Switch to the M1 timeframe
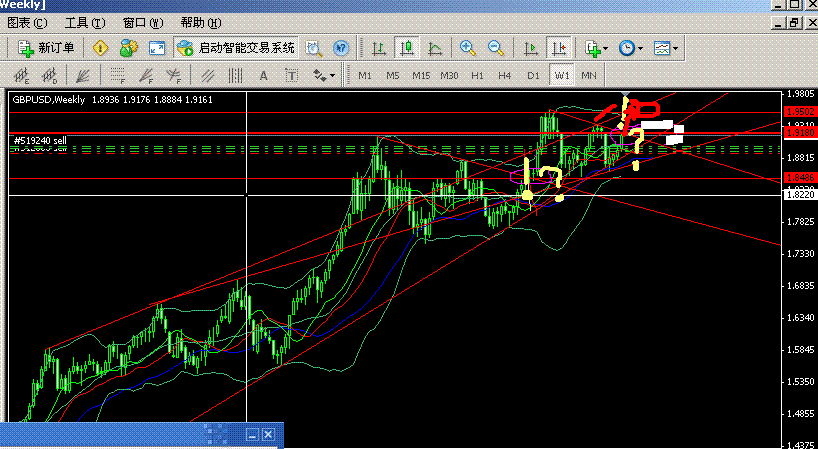This screenshot has width=818, height=449. (365, 76)
